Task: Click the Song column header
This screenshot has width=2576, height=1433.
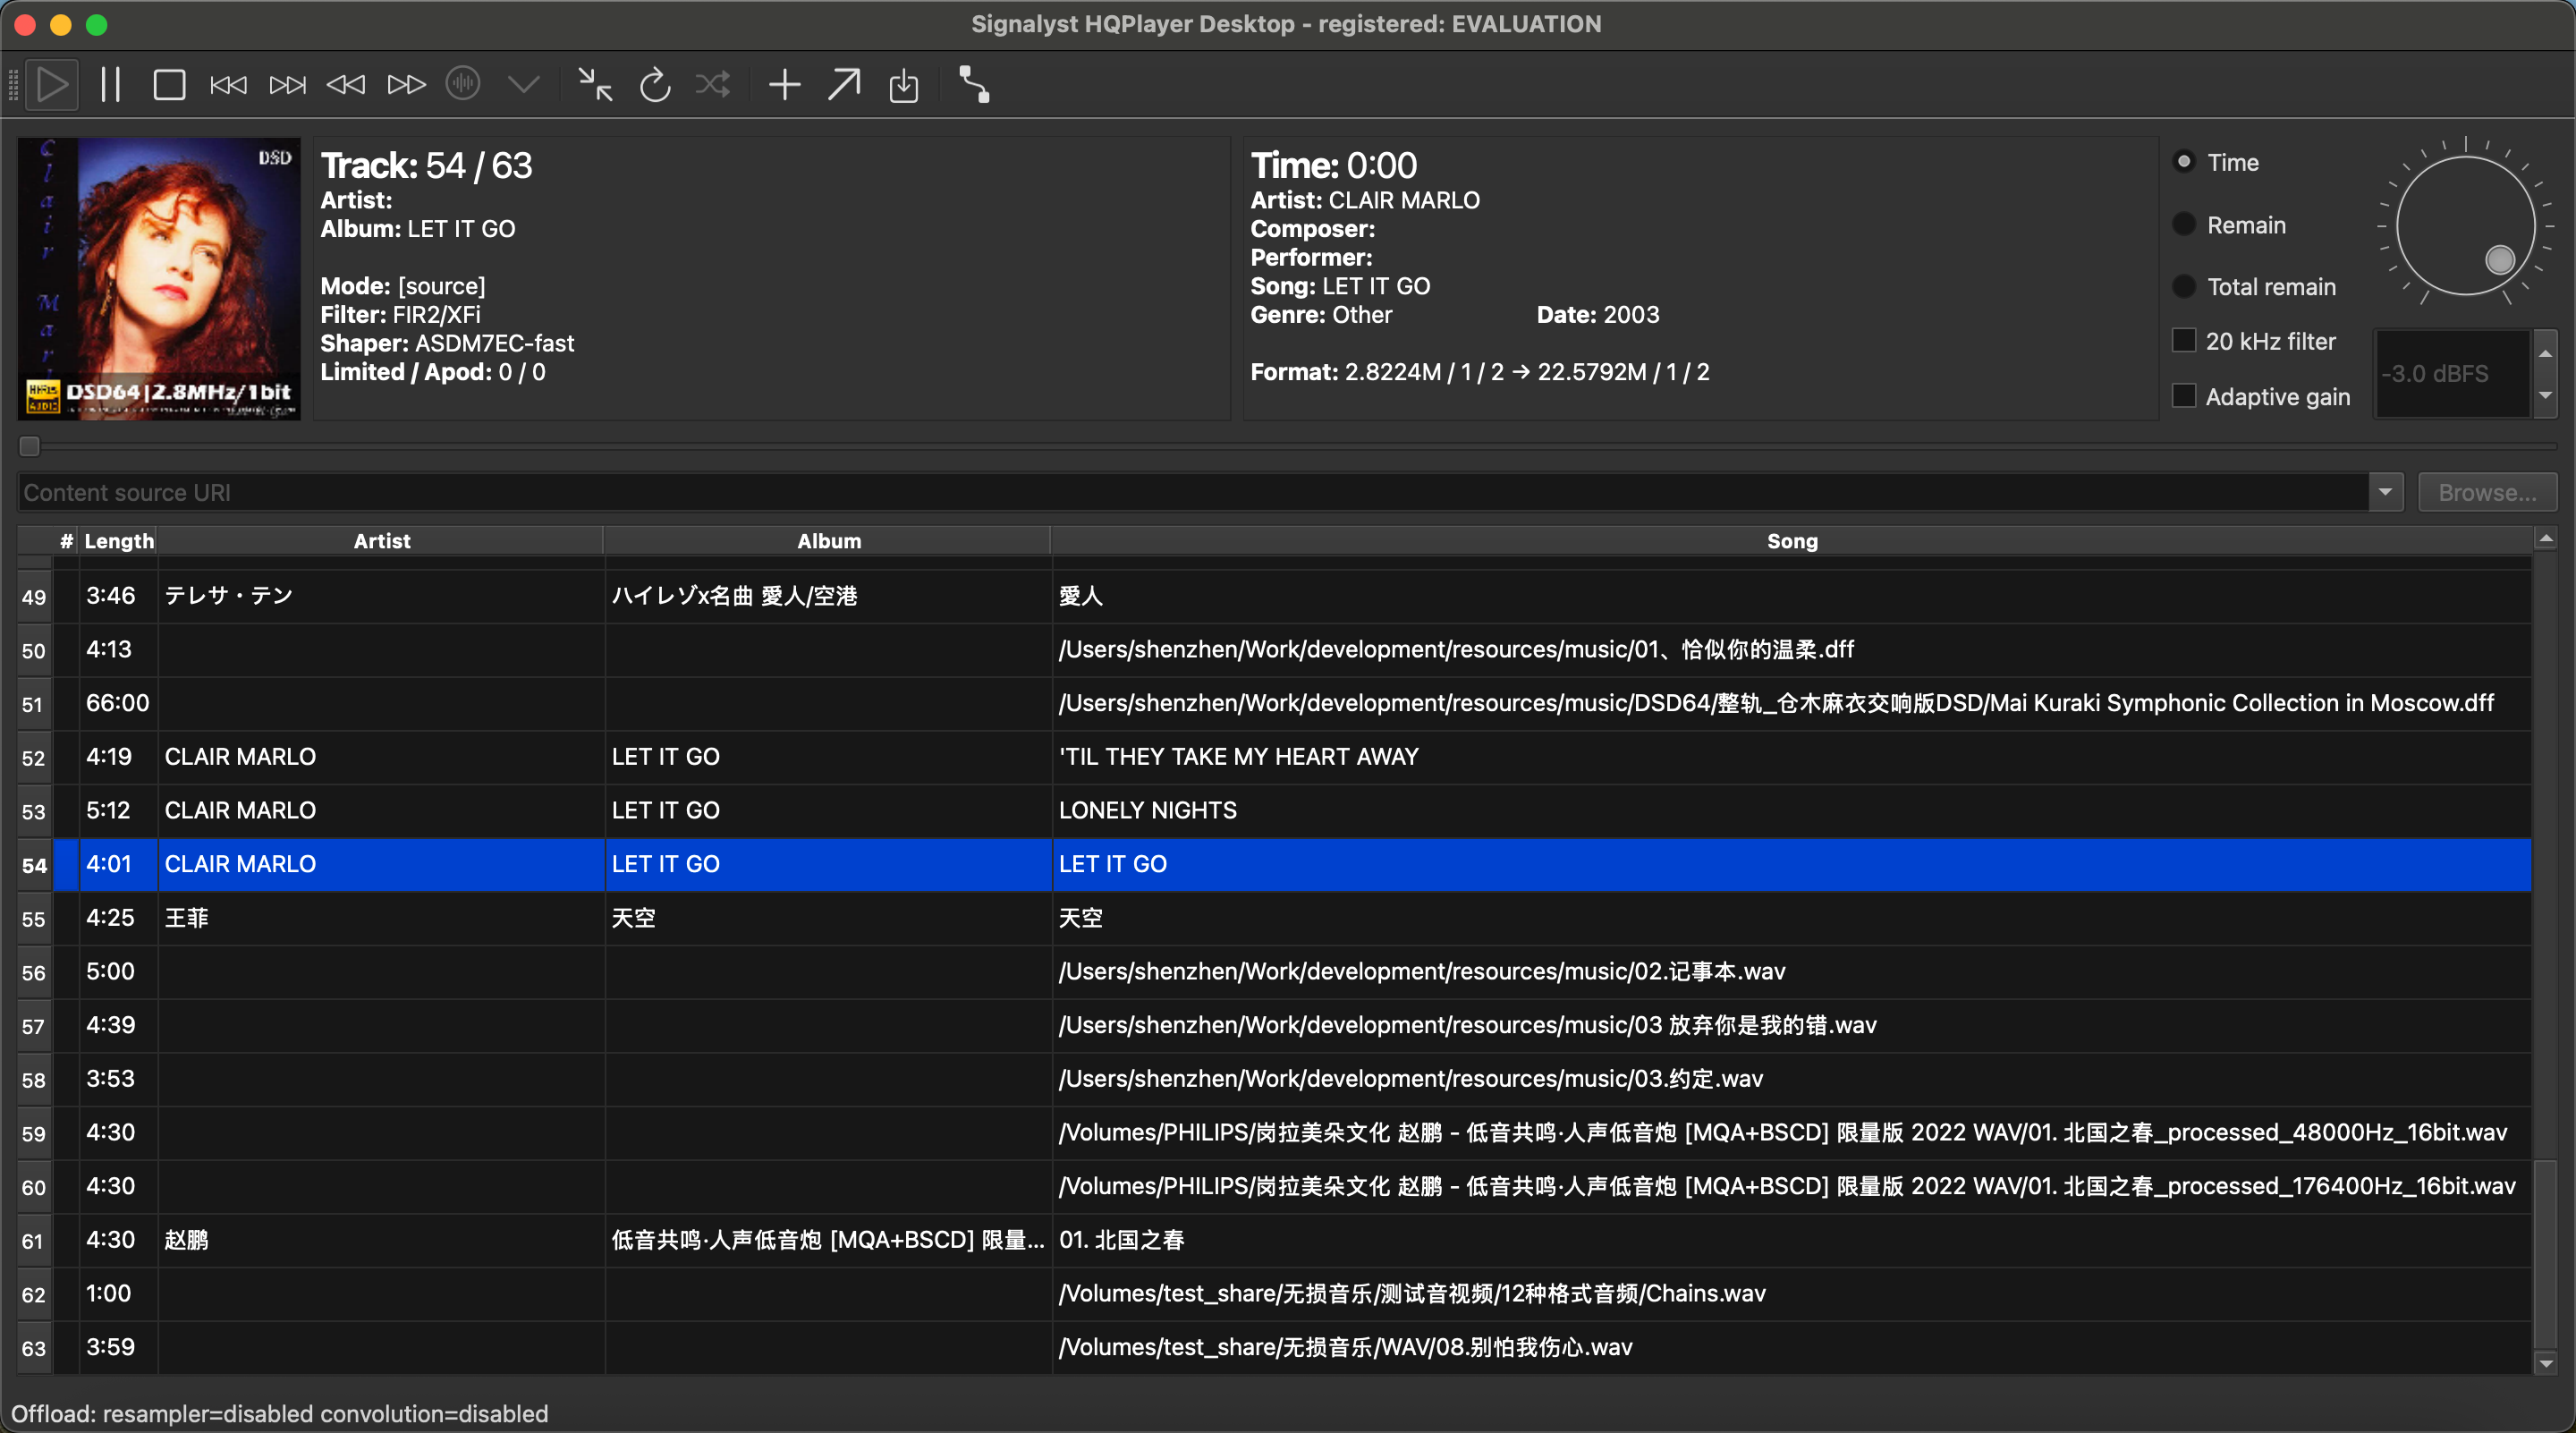Action: 1791,541
